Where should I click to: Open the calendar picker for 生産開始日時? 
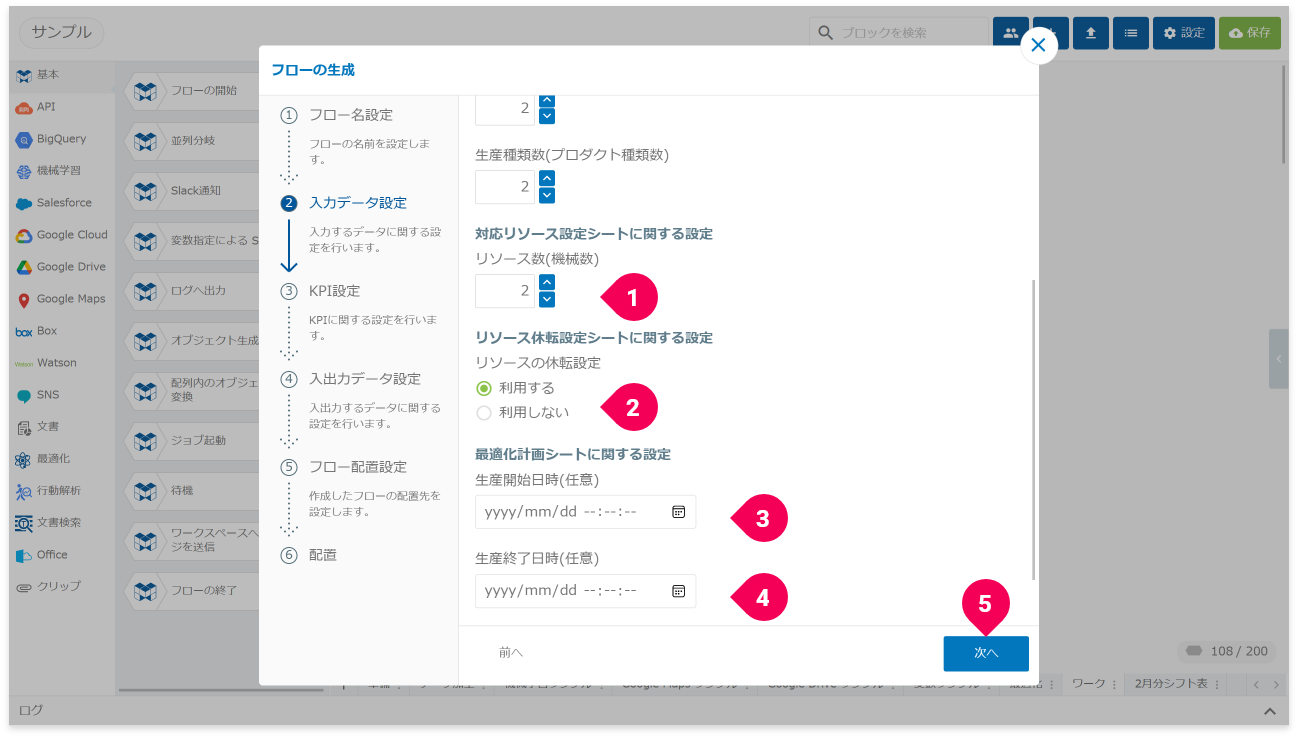click(678, 512)
